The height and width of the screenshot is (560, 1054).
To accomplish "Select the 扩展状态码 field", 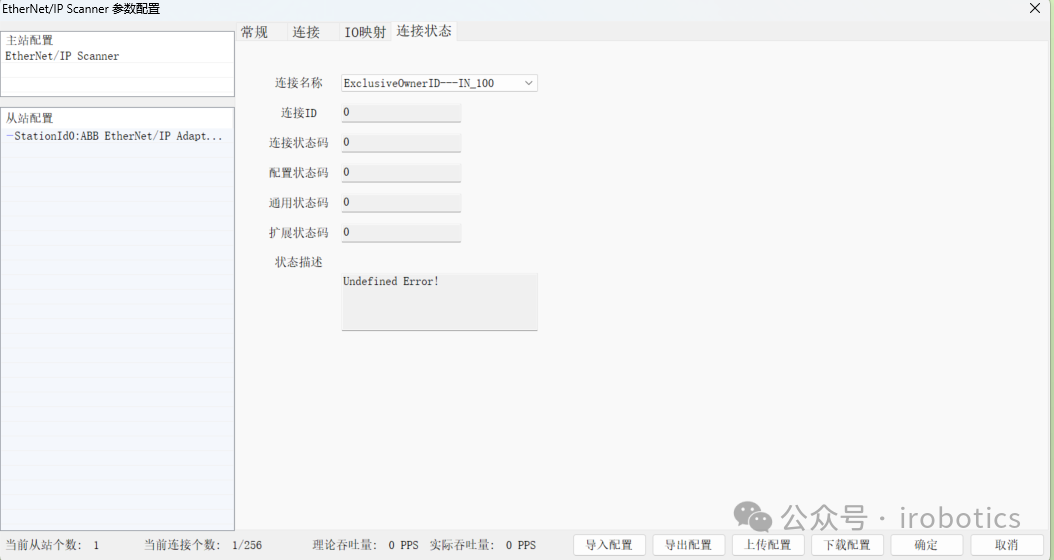I will [401, 233].
